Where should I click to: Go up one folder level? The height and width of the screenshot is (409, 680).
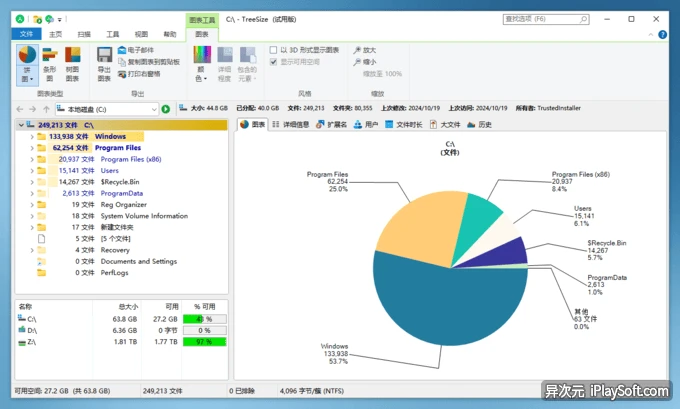(46, 109)
